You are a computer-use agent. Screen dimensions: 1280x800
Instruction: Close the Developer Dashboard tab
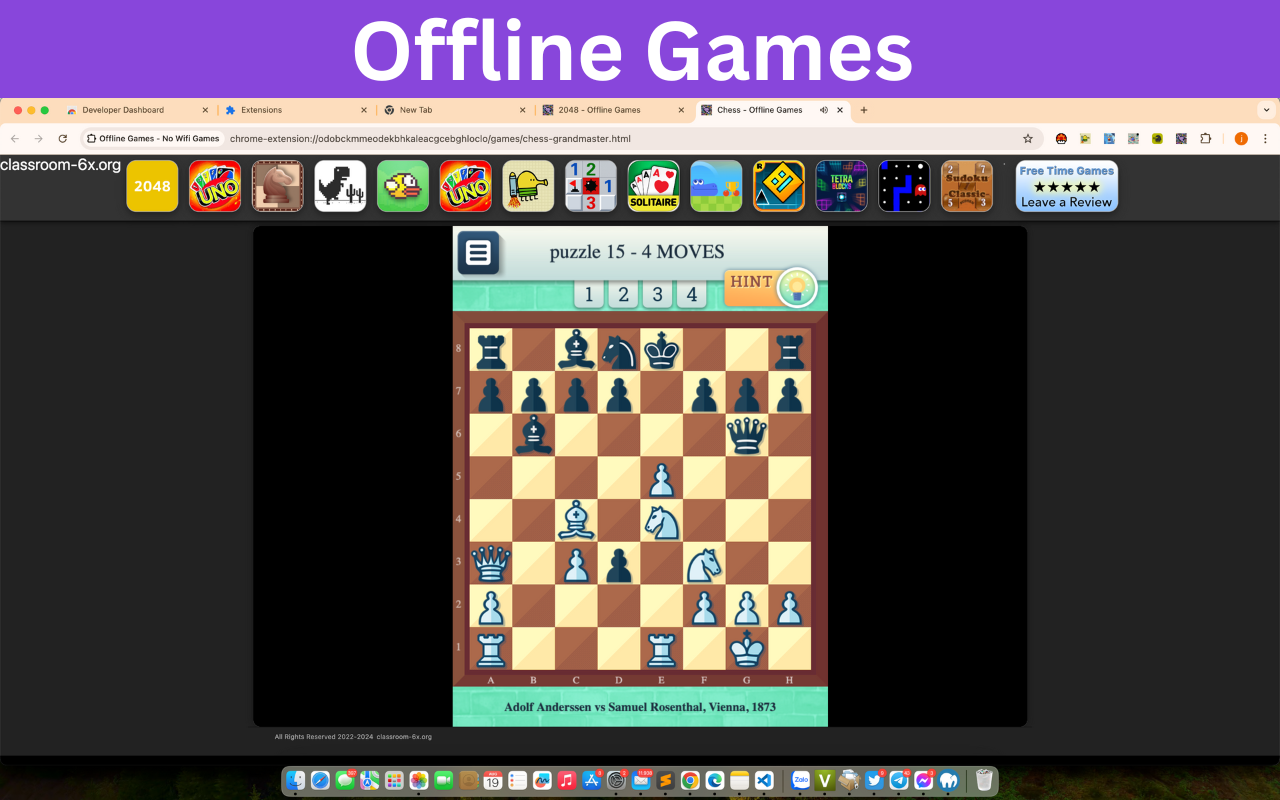(x=205, y=110)
